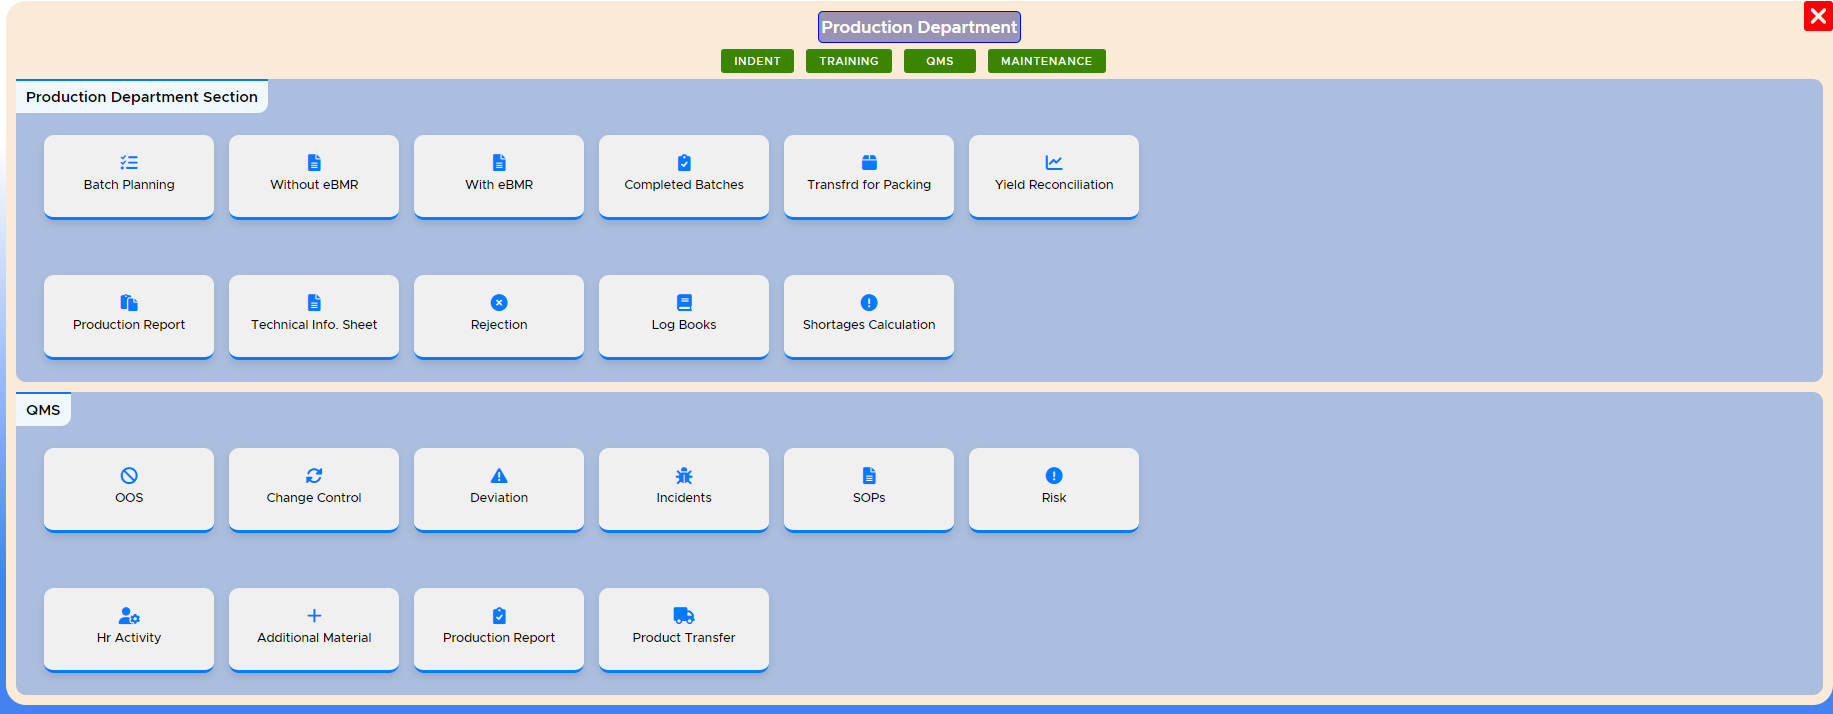Switch to the INDENT tab
Viewport: 1833px width, 714px height.
(x=757, y=61)
